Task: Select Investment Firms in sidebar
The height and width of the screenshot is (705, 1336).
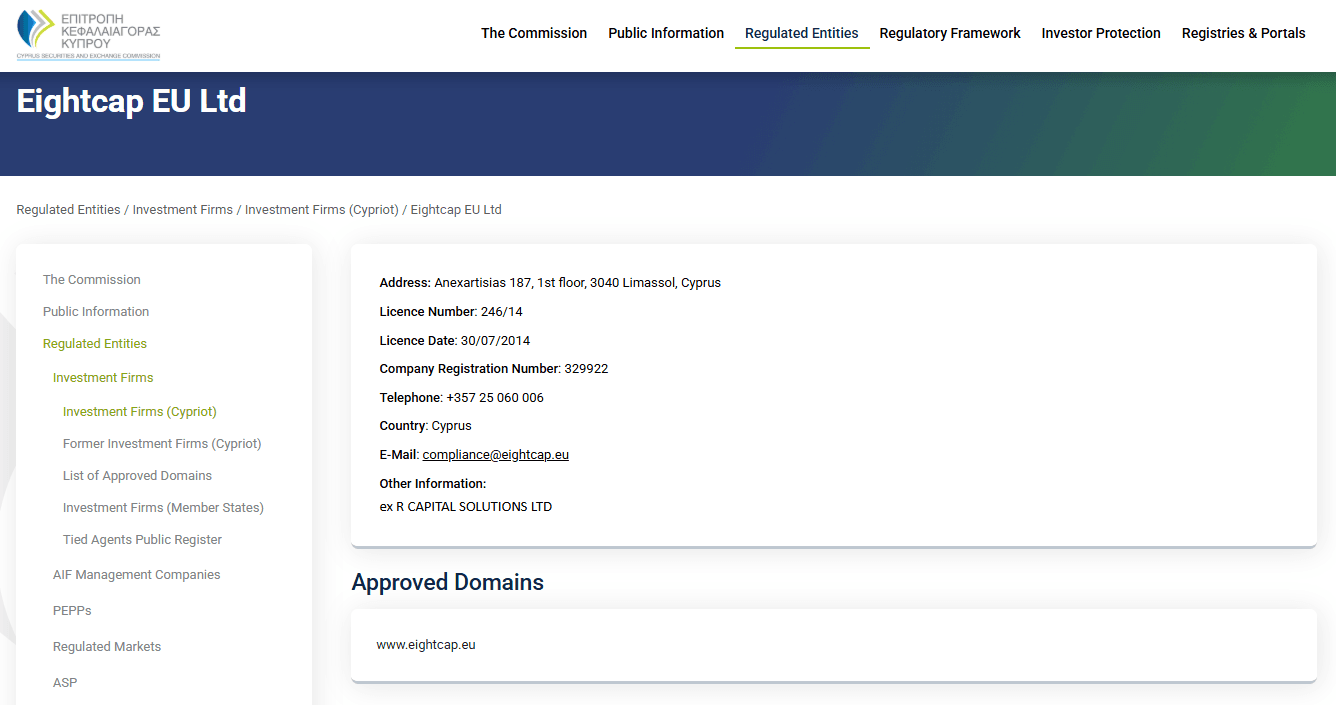Action: [103, 378]
